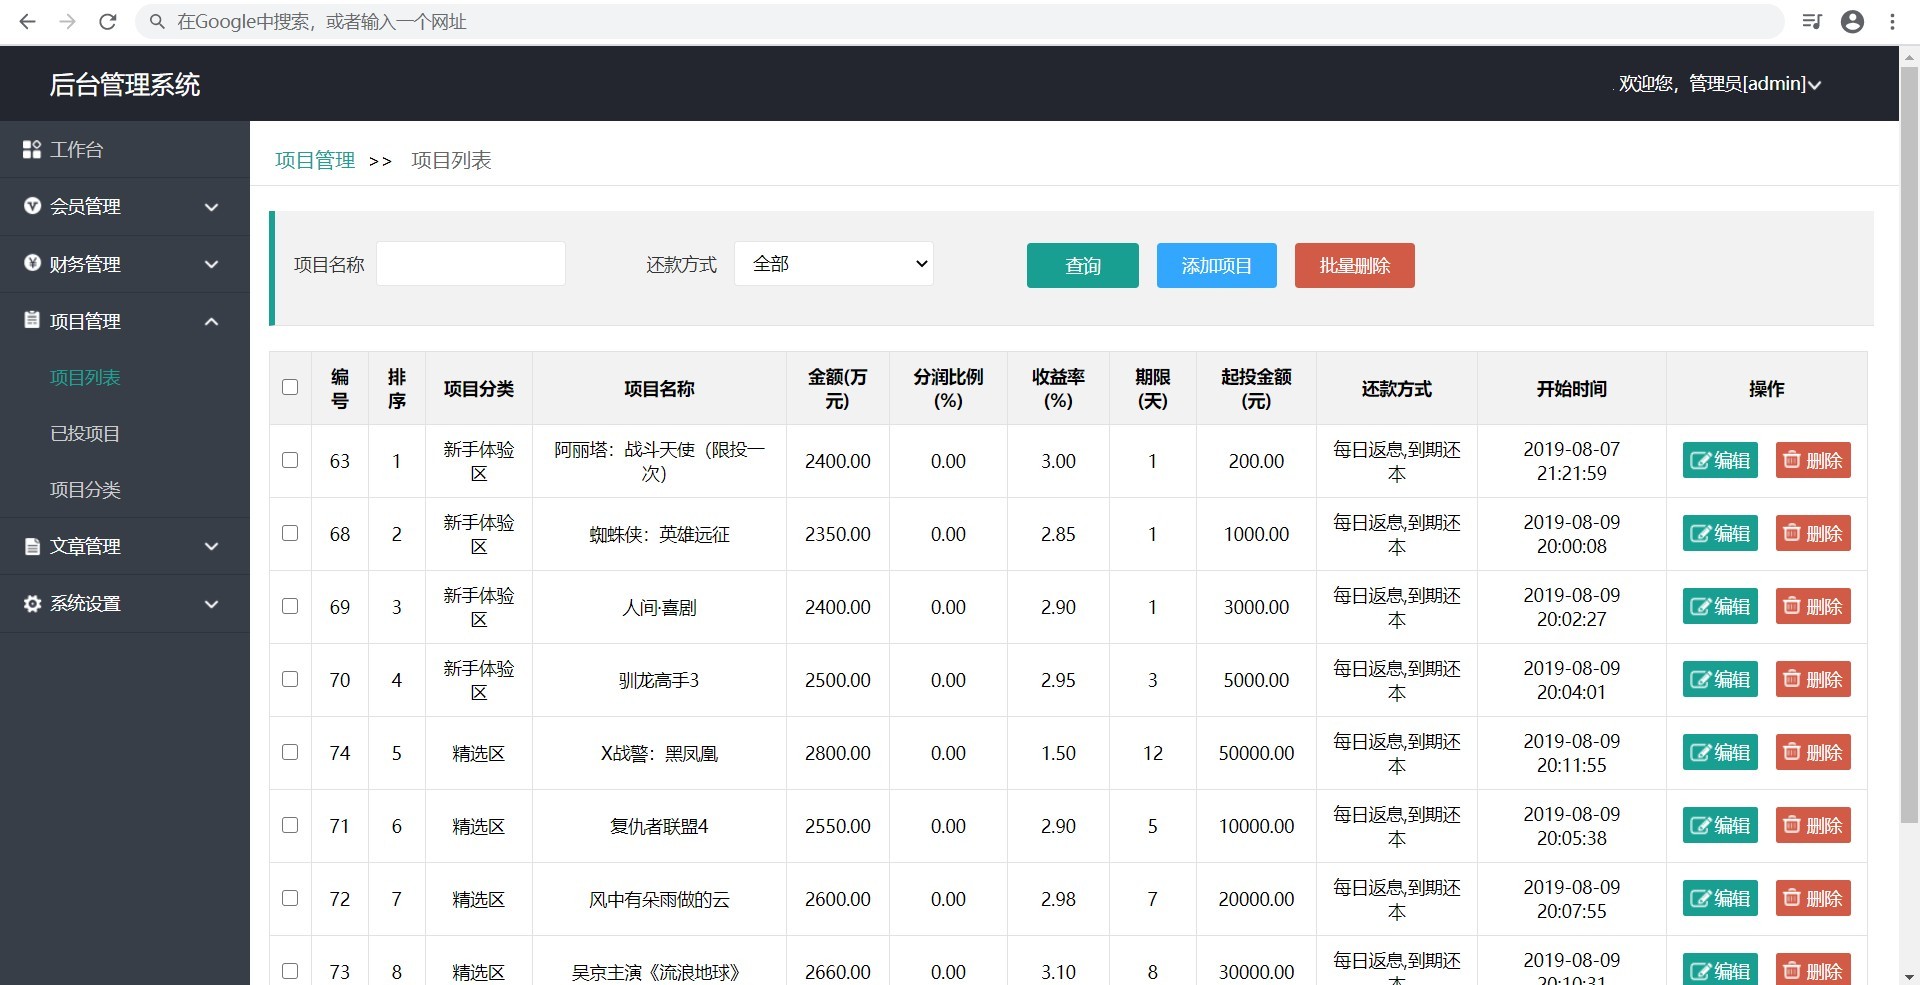The width and height of the screenshot is (1920, 985).
Task: Click the 项目列表 breadcrumb text
Action: point(451,160)
